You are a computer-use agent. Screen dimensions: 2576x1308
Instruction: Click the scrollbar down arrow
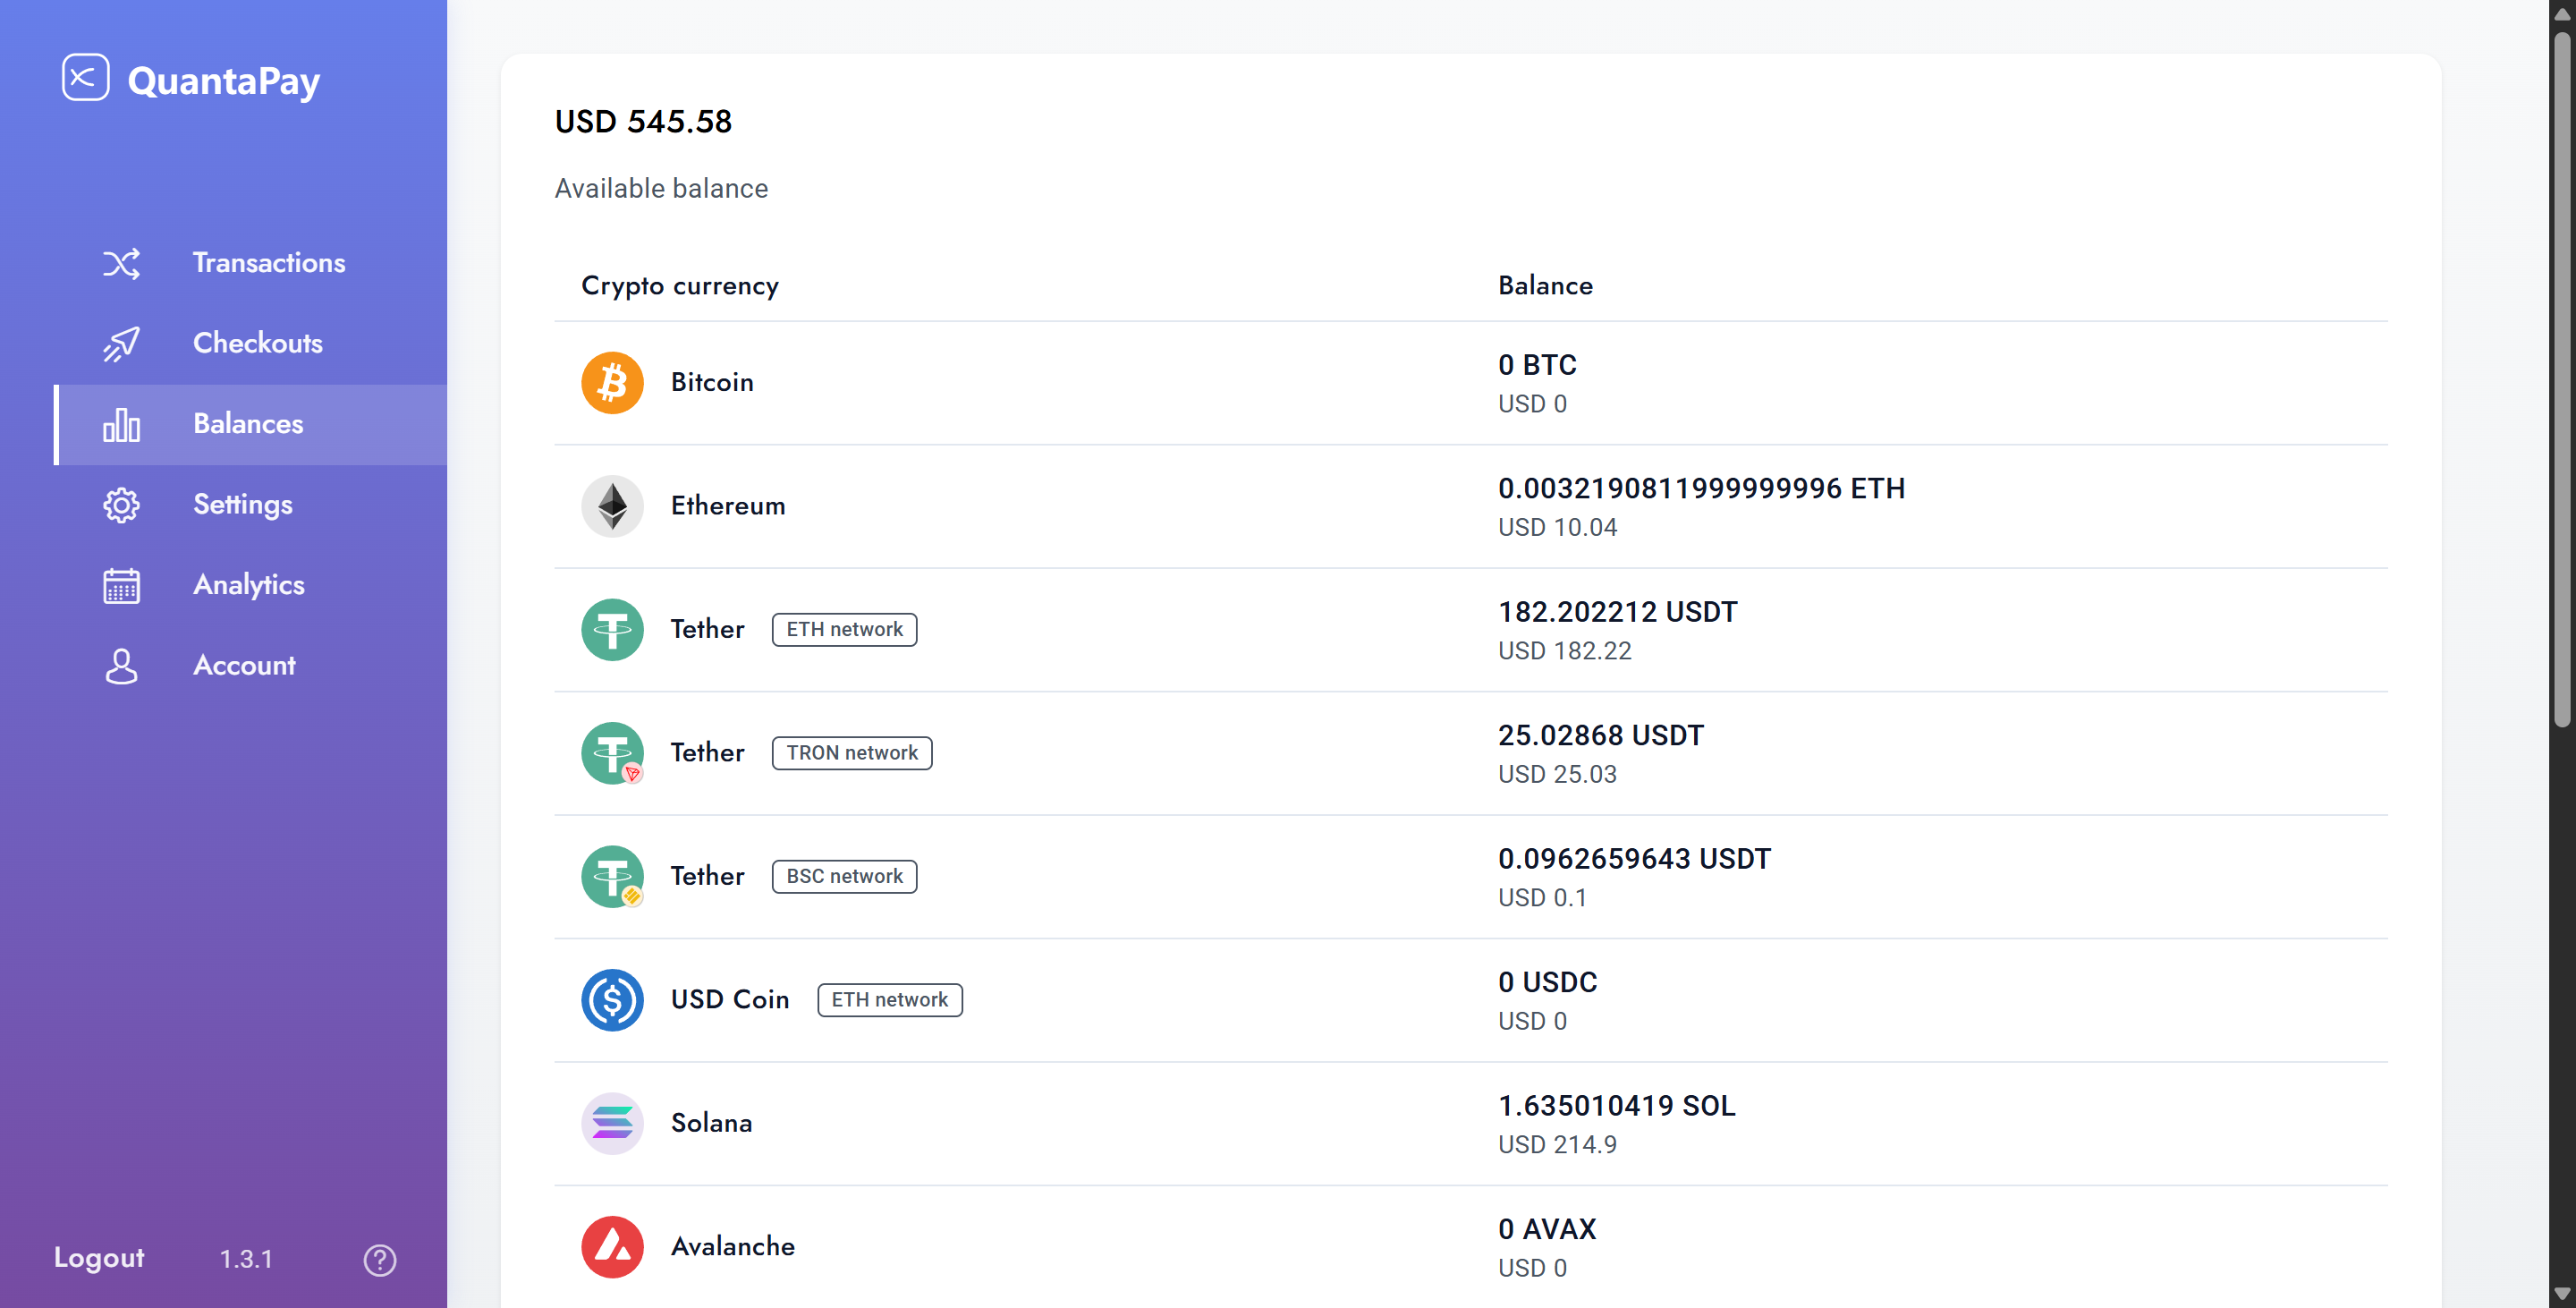[x=2562, y=1294]
